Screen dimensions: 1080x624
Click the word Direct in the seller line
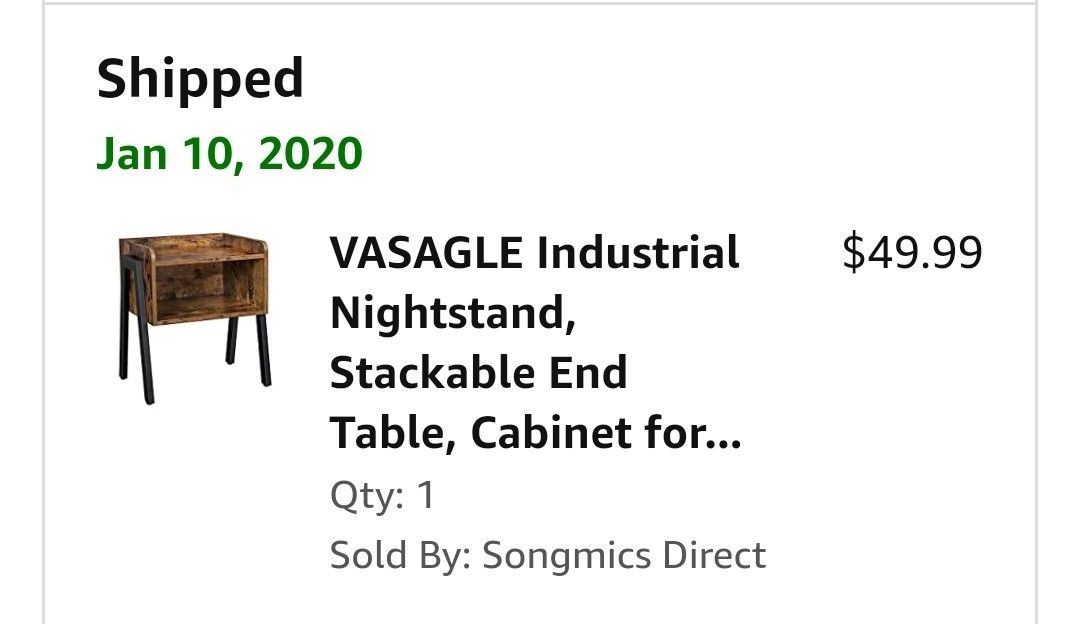pos(717,554)
